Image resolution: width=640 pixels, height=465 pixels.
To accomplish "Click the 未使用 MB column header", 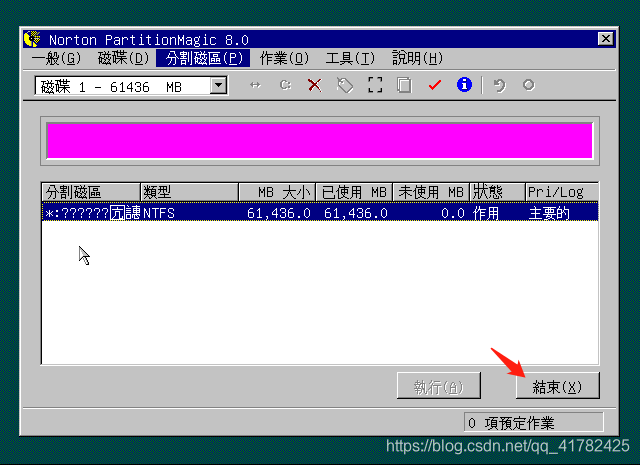I will [x=431, y=192].
